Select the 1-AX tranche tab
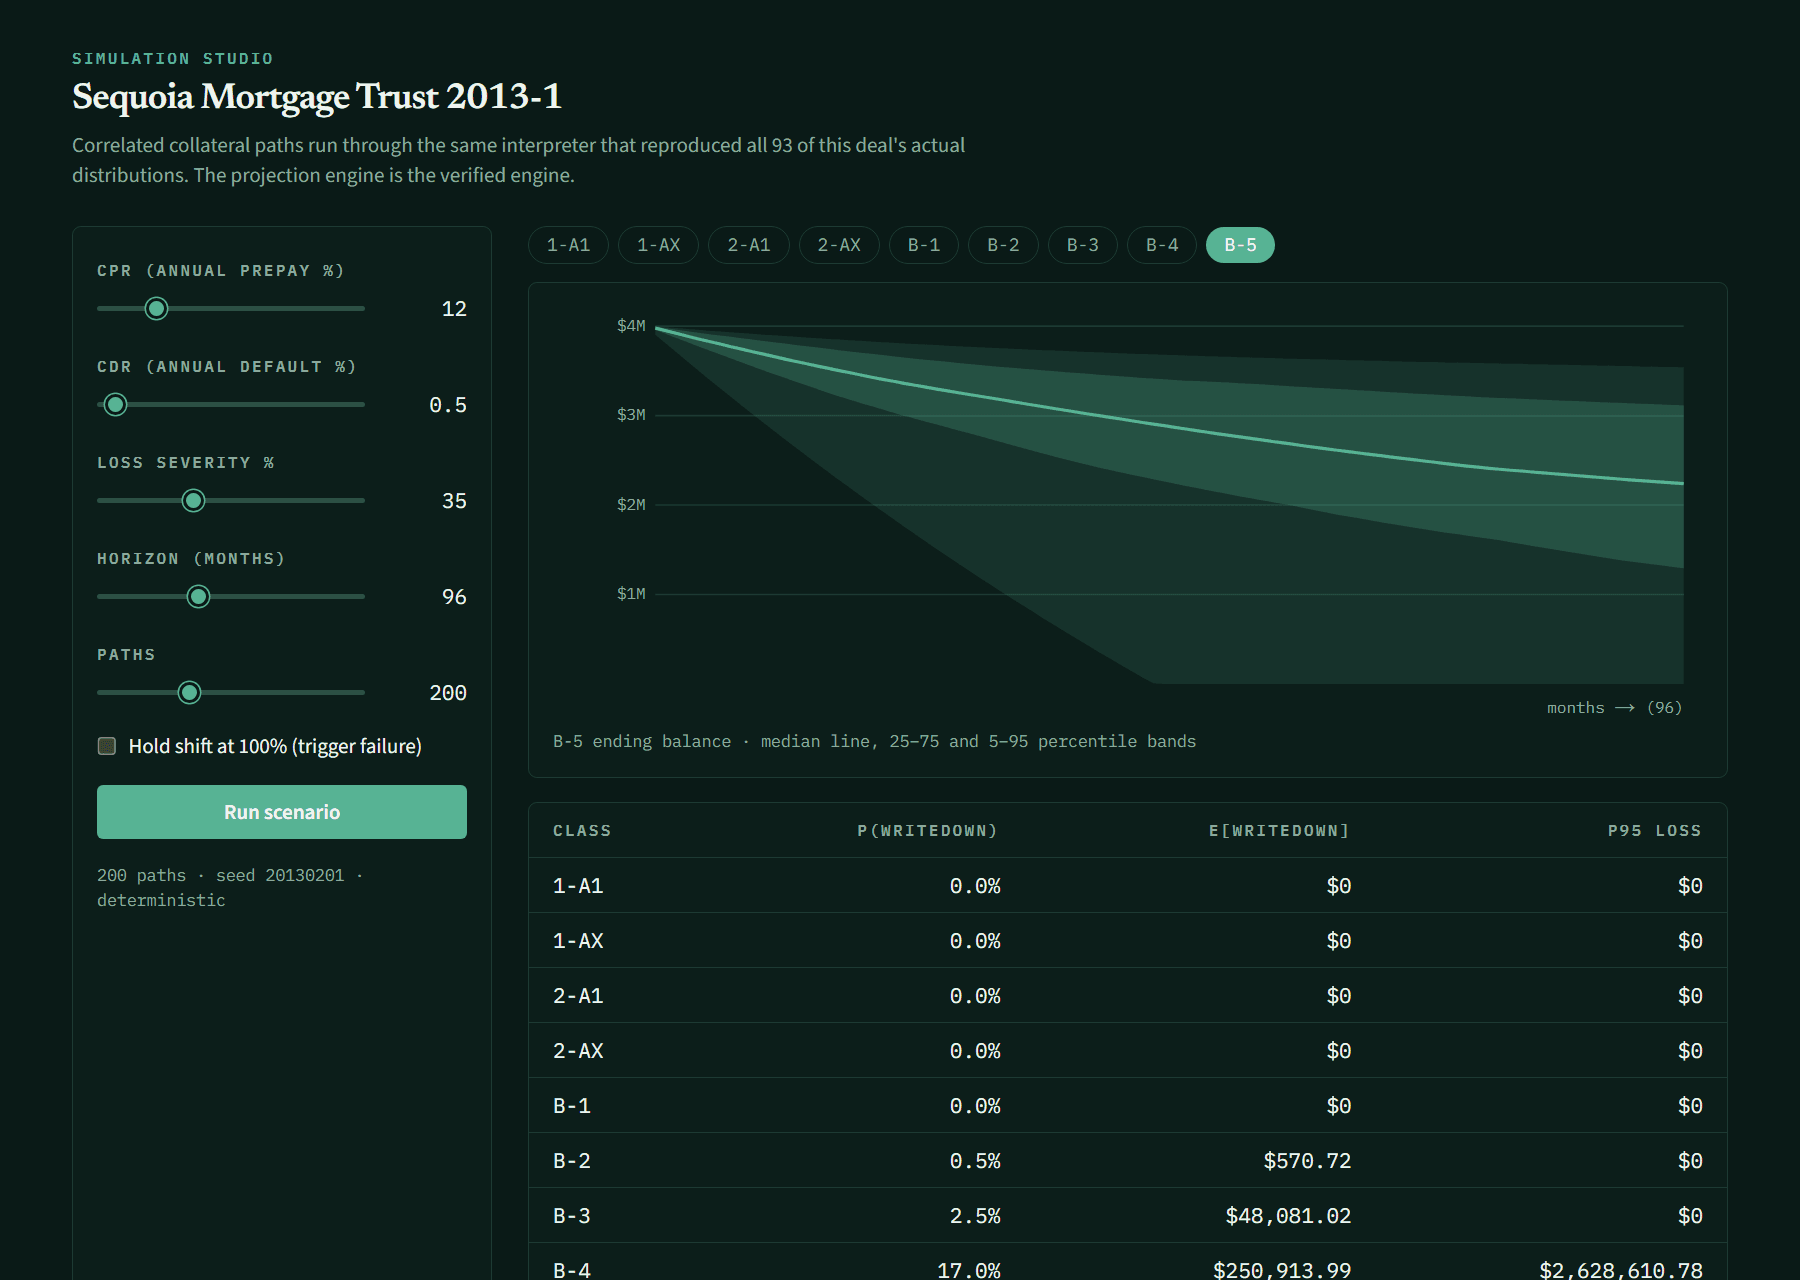Screen dimensions: 1800x1280 pos(658,245)
